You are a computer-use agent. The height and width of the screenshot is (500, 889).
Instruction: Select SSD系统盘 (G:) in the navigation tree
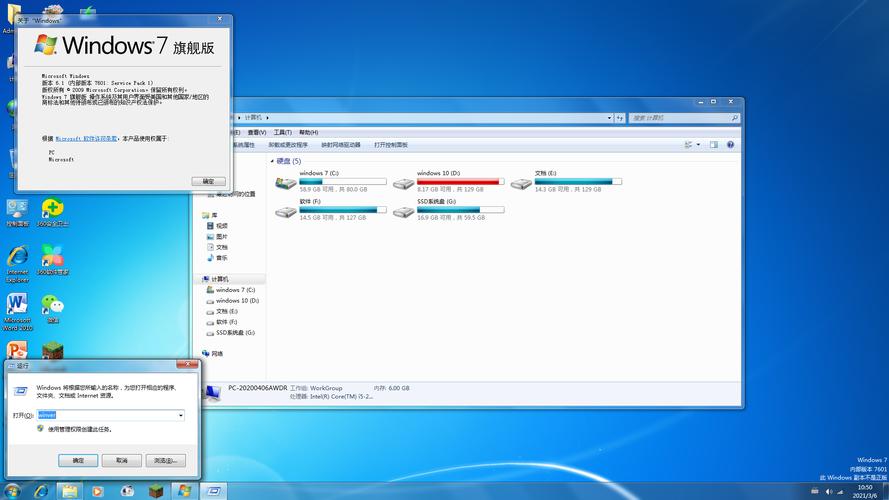coord(231,333)
